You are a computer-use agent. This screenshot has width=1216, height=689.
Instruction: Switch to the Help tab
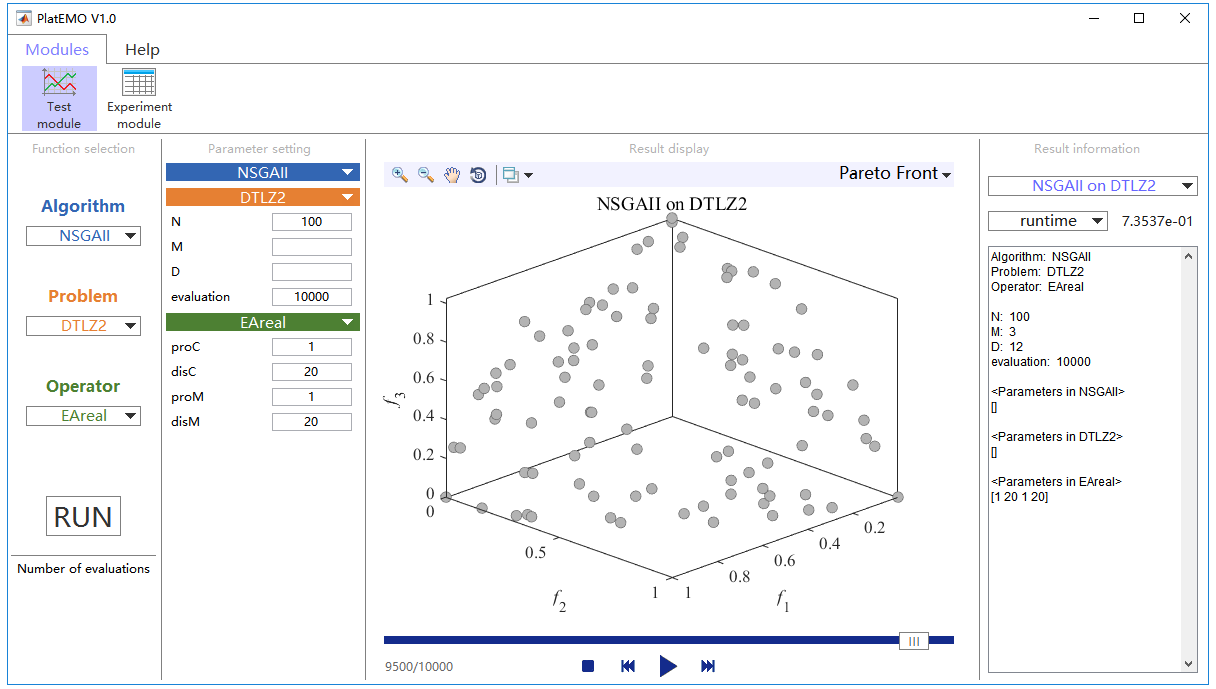(x=142, y=49)
